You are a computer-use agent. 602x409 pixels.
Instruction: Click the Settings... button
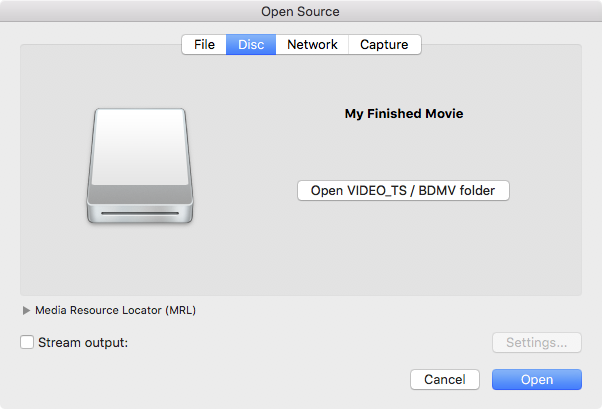[537, 343]
